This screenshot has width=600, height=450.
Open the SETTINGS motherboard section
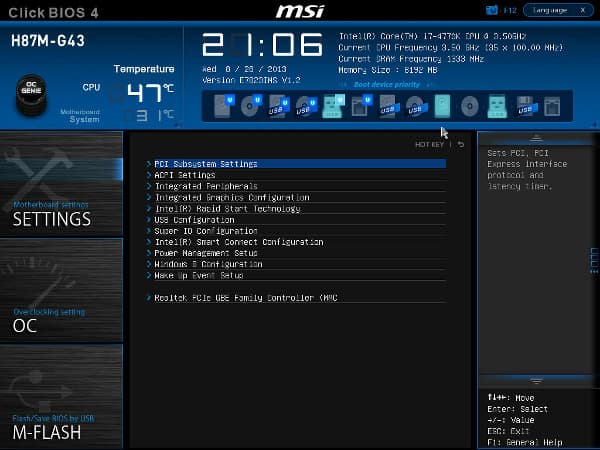pos(61,184)
